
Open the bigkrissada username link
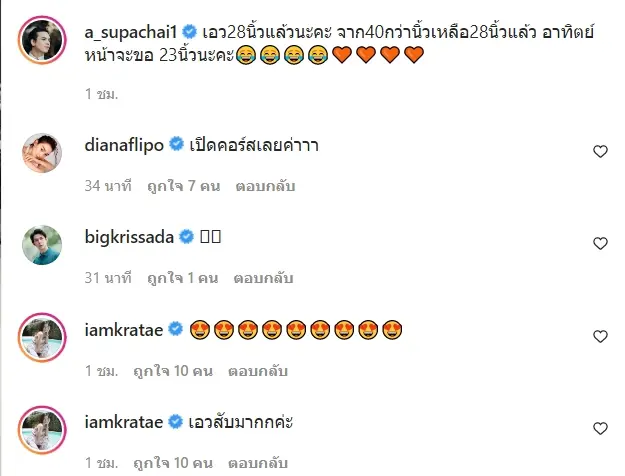129,237
